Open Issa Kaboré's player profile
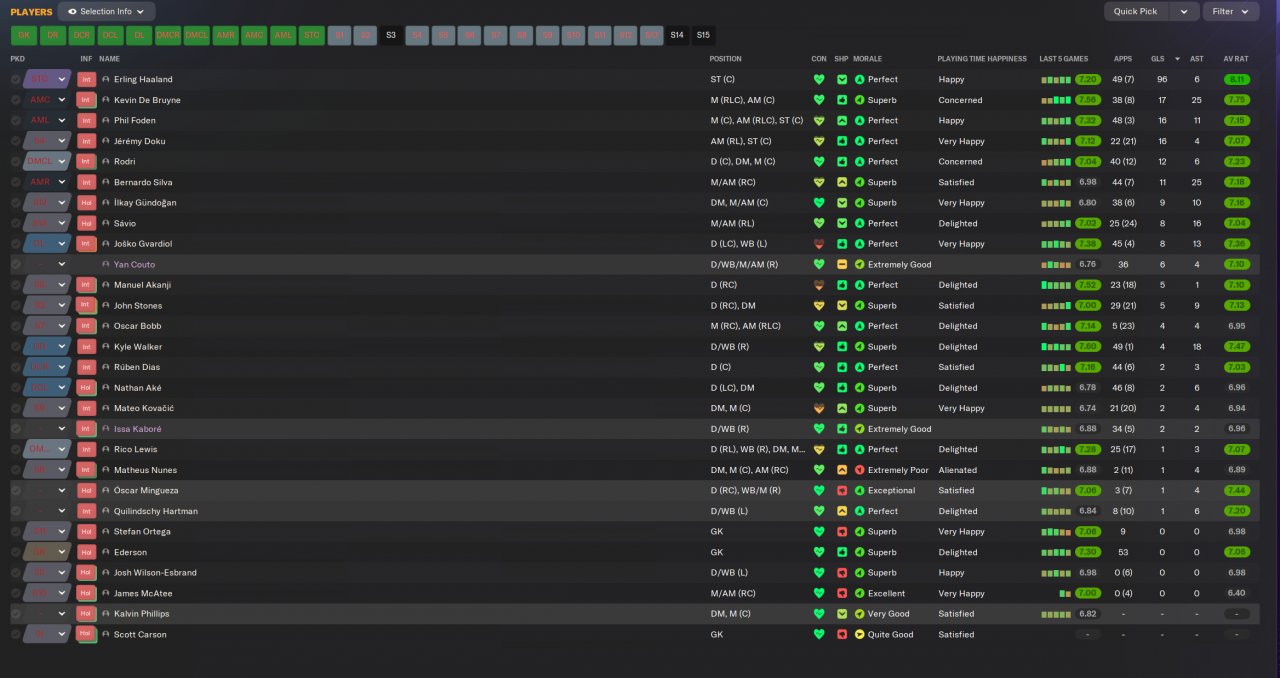Viewport: 1280px width, 678px height. pyautogui.click(x=137, y=429)
